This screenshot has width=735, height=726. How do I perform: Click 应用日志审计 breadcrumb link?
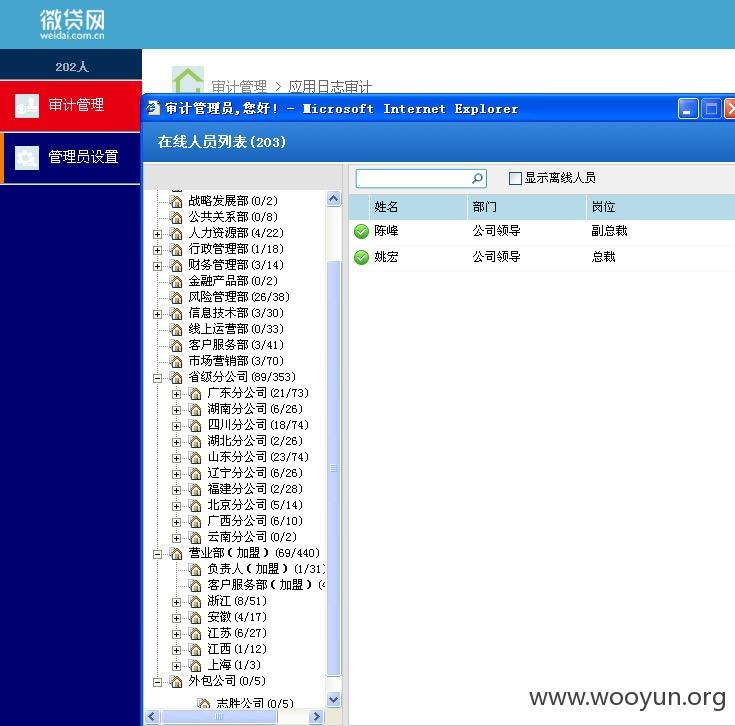pyautogui.click(x=330, y=87)
